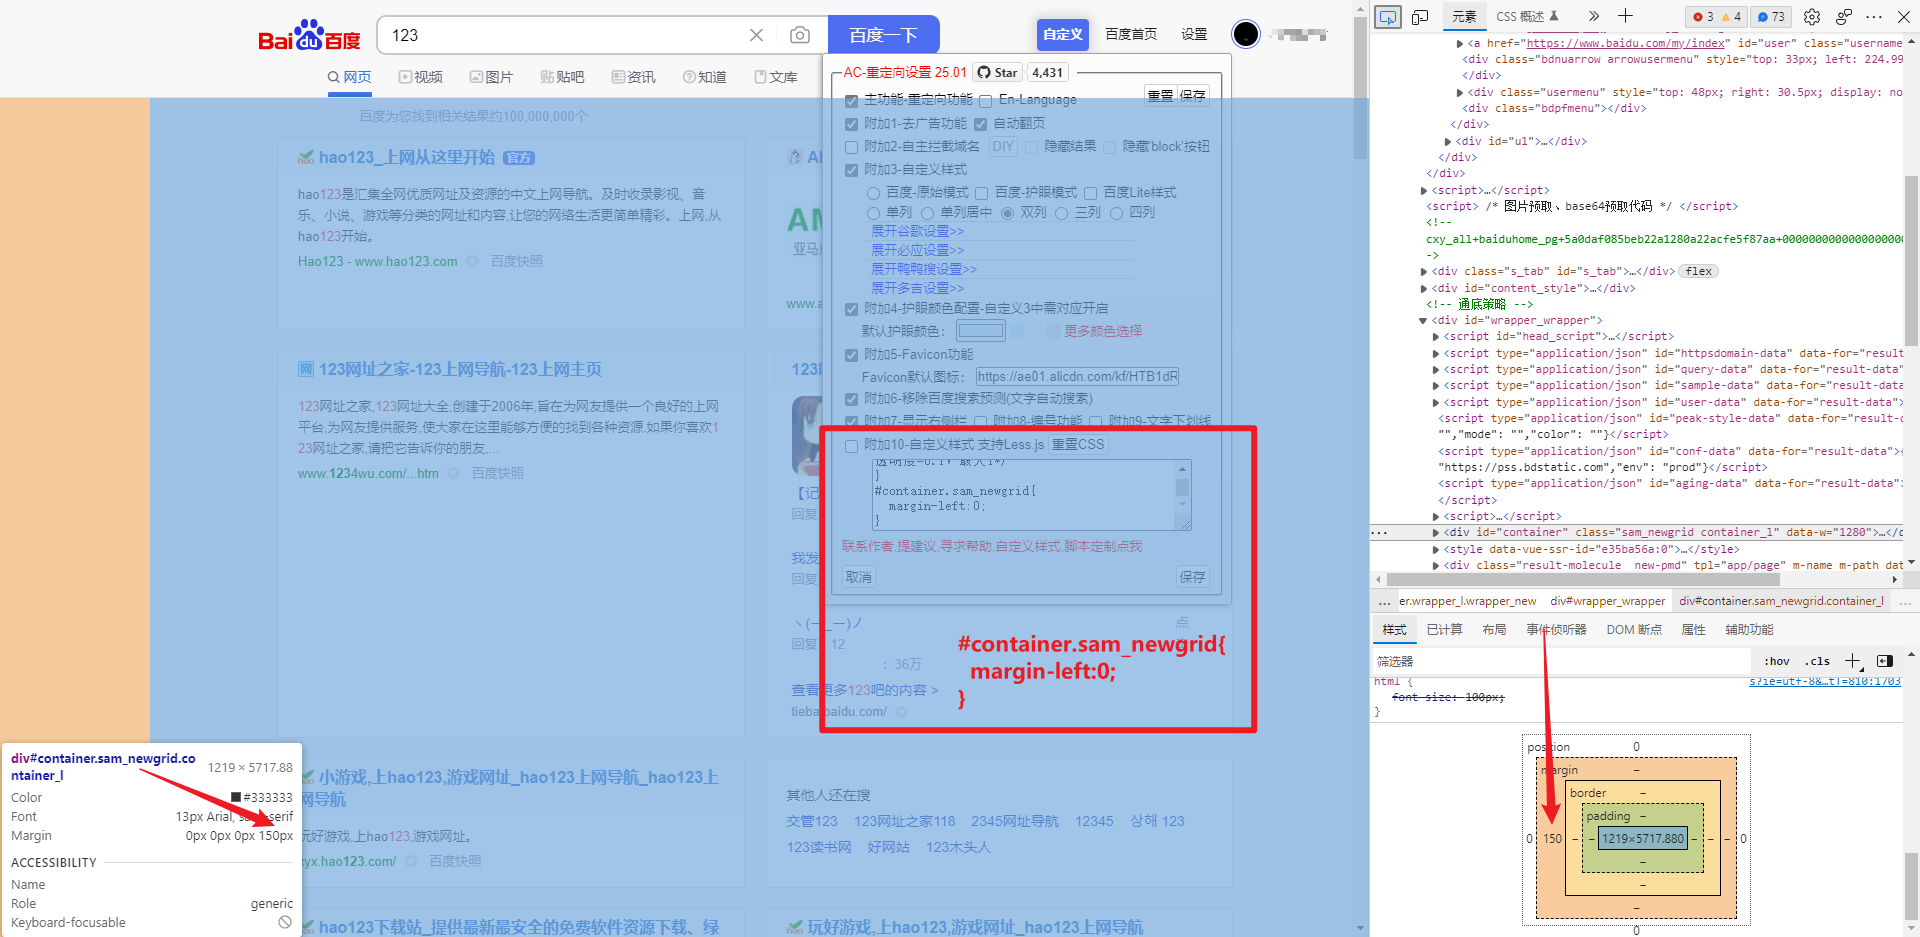This screenshot has width=1920, height=937.
Task: Click the camera image-search icon in search box
Action: coord(800,35)
